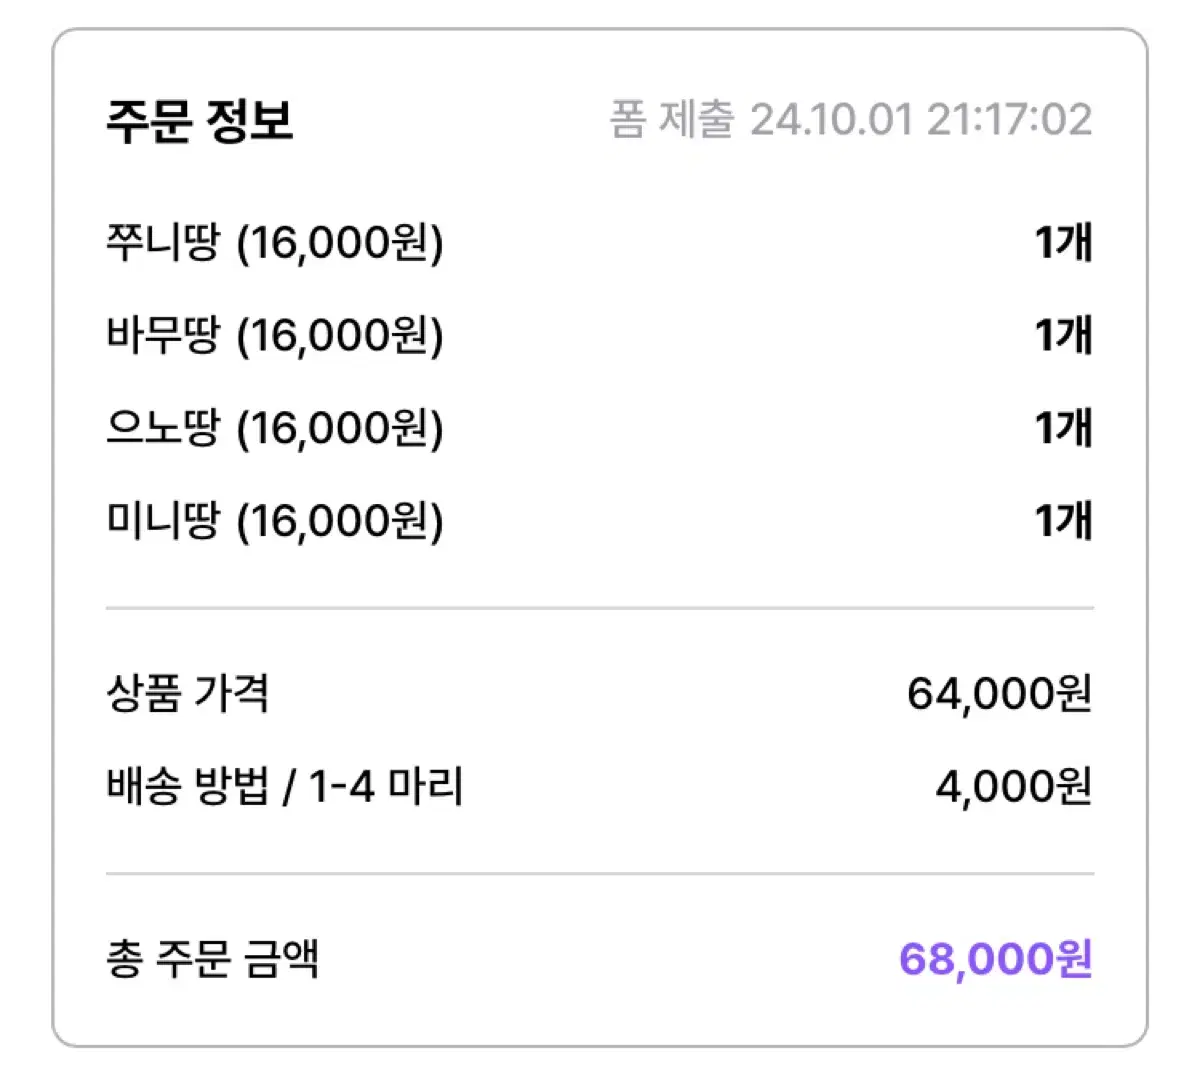Click the 미니땅 (16,000원) item
The height and width of the screenshot is (1072, 1200).
pos(275,521)
